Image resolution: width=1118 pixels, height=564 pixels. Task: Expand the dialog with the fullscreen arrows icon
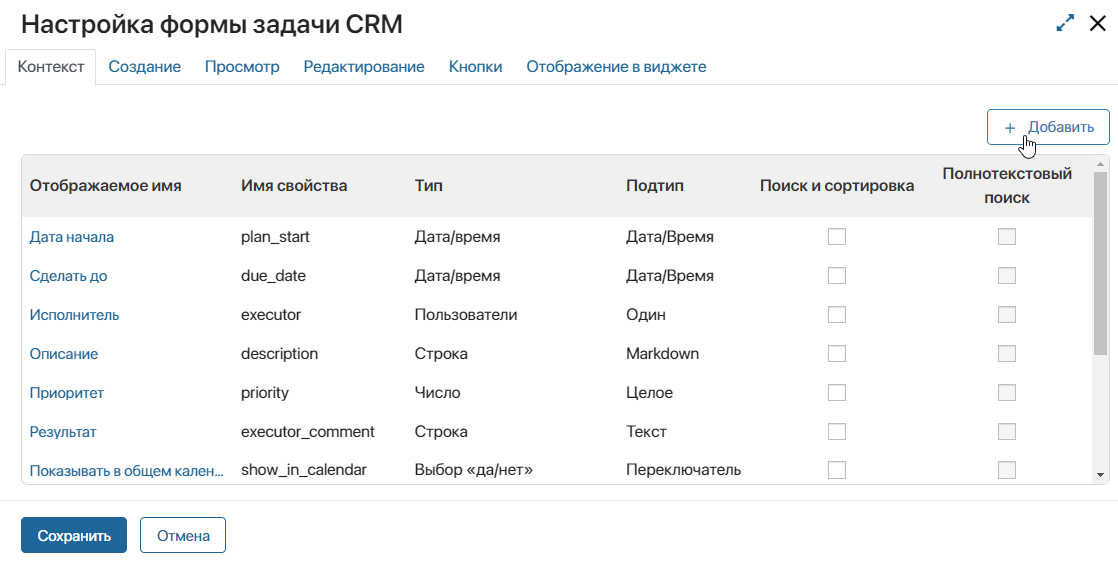coord(1065,24)
